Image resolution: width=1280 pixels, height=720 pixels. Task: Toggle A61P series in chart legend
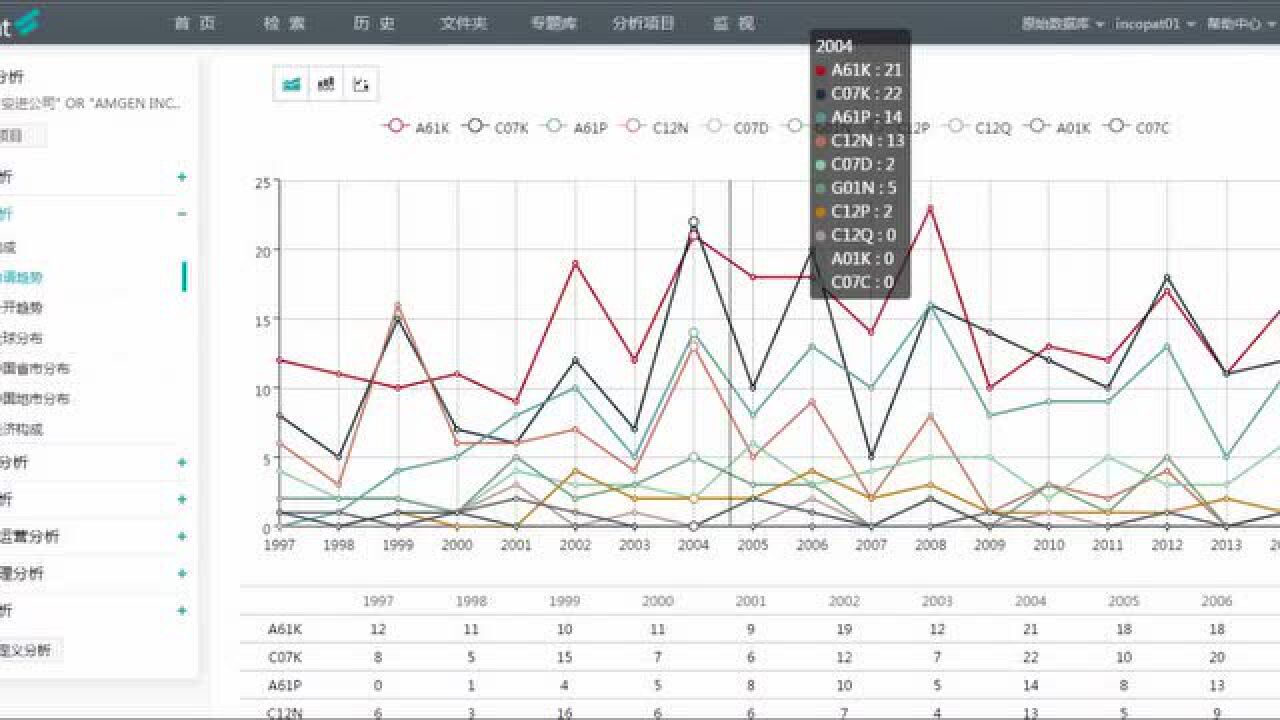point(555,127)
